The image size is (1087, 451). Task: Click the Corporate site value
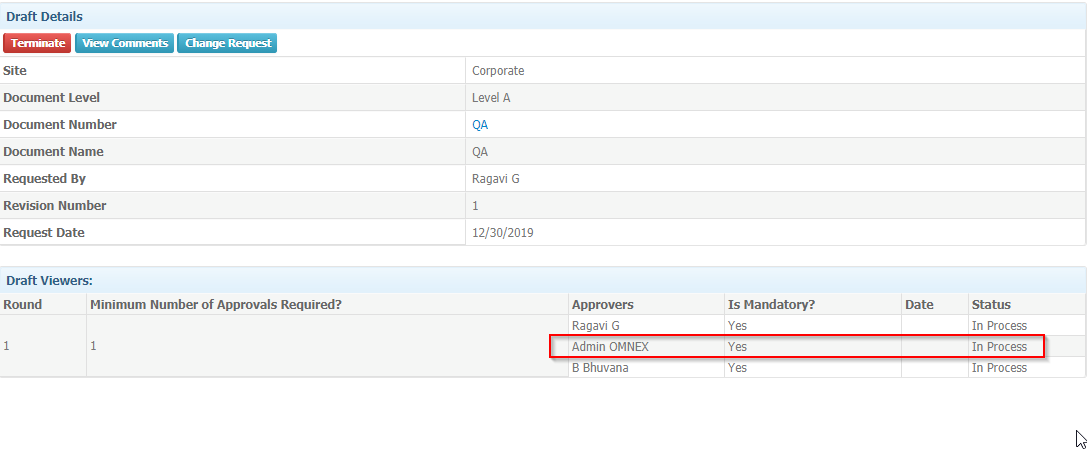(498, 71)
